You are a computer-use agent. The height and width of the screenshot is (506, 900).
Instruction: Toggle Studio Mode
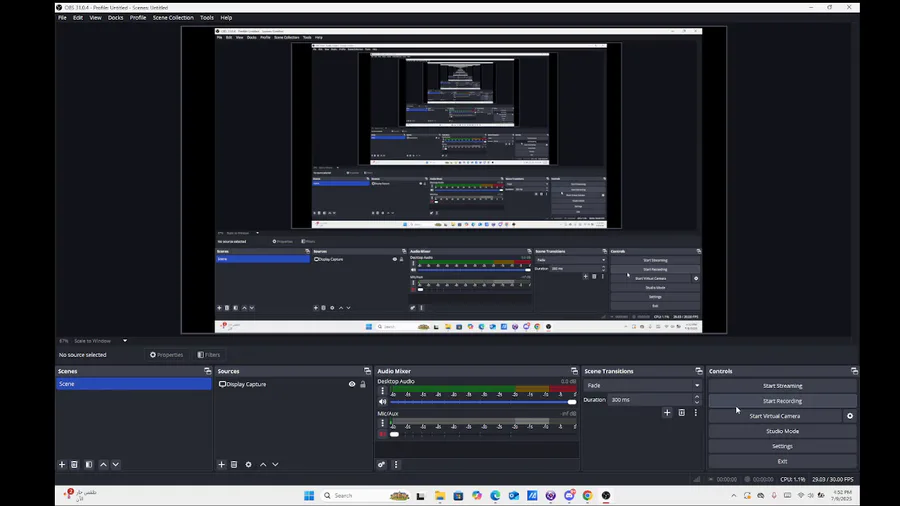tap(782, 431)
